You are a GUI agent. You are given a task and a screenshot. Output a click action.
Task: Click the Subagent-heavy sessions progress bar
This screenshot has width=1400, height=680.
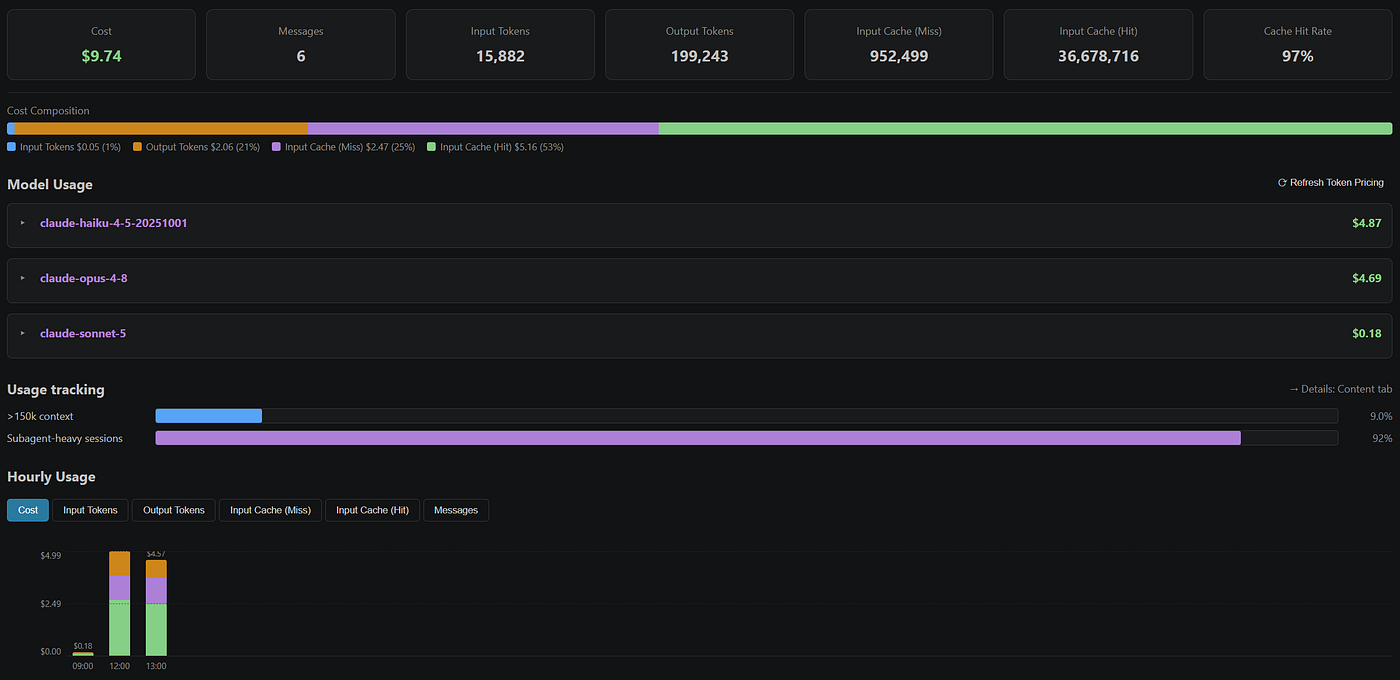(746, 438)
